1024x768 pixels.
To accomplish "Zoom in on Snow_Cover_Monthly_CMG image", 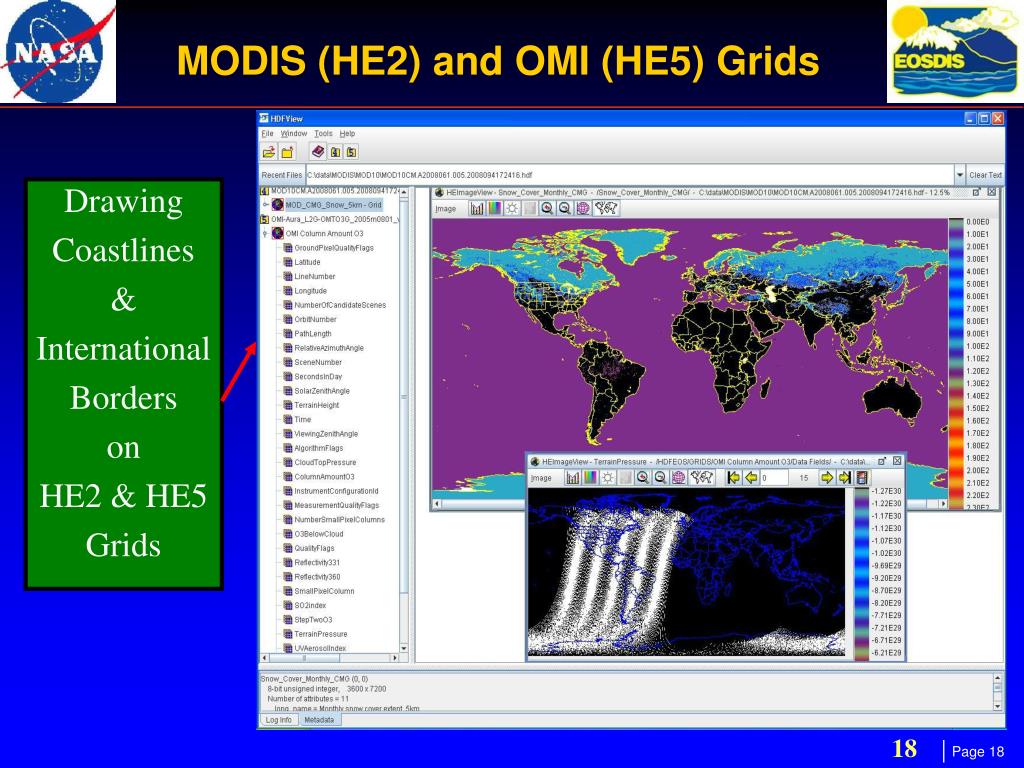I will pos(547,208).
